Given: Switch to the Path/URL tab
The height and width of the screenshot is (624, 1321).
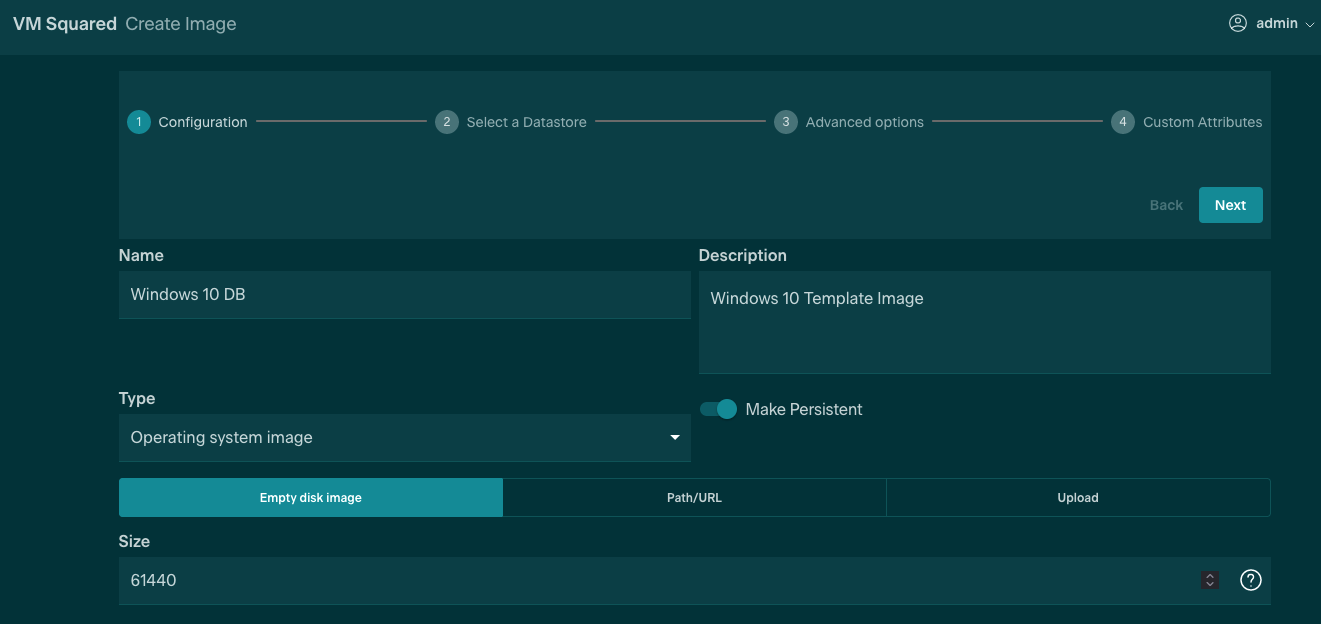Looking at the screenshot, I should 694,498.
